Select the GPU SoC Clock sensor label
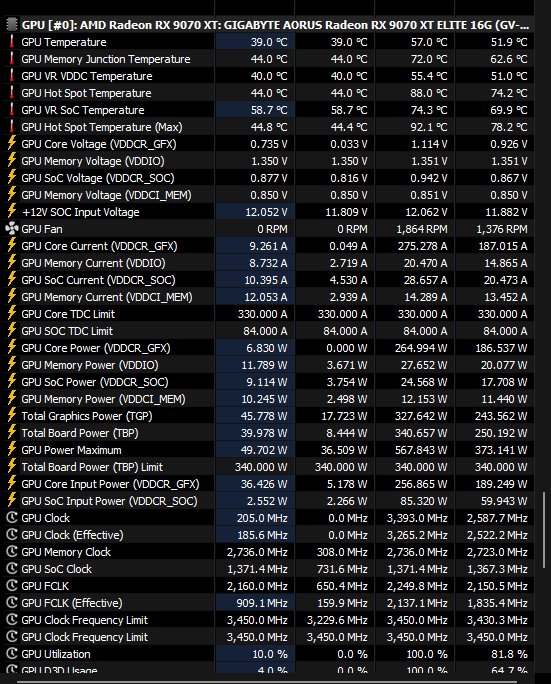This screenshot has height=684, width=551. pos(57,569)
